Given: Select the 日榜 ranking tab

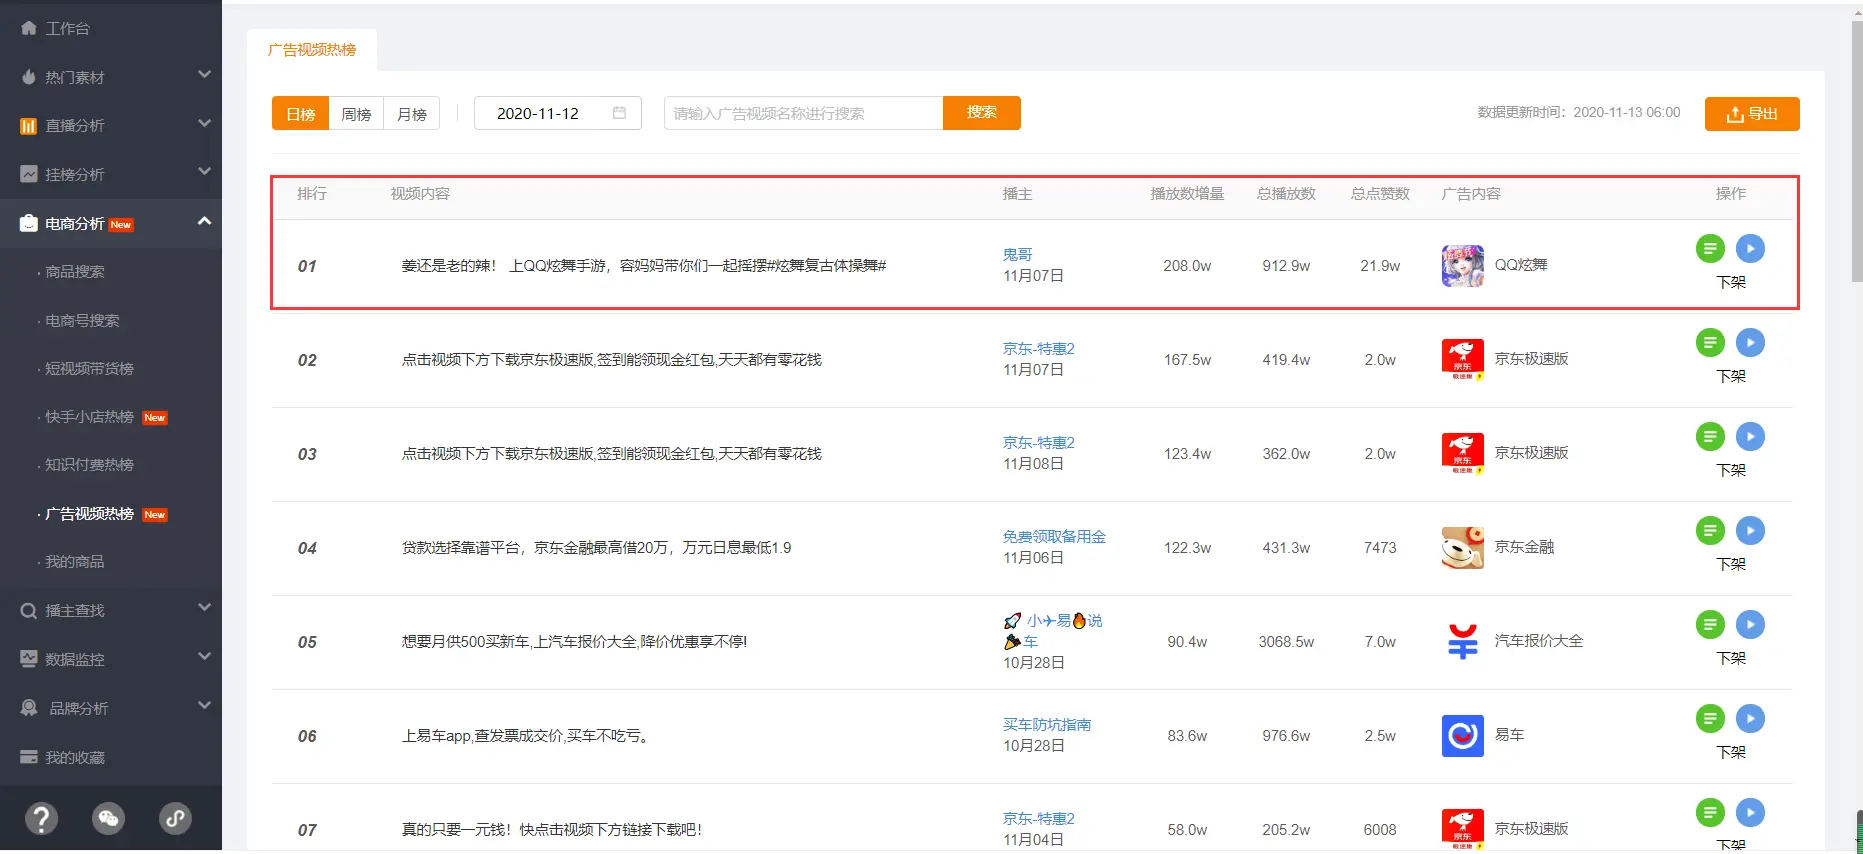Looking at the screenshot, I should click(300, 114).
